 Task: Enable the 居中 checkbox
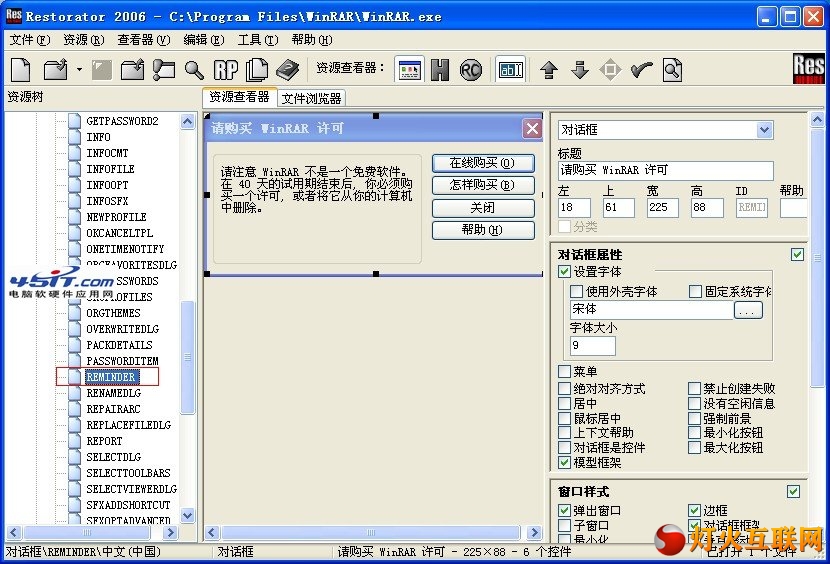(x=564, y=403)
